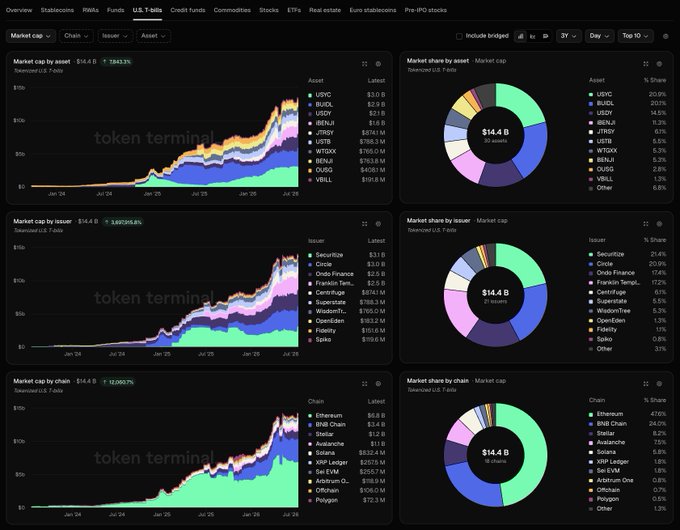Screen dimensions: 680x530
Task: Click Other row in Market share by asset legend
Action: pos(627,188)
